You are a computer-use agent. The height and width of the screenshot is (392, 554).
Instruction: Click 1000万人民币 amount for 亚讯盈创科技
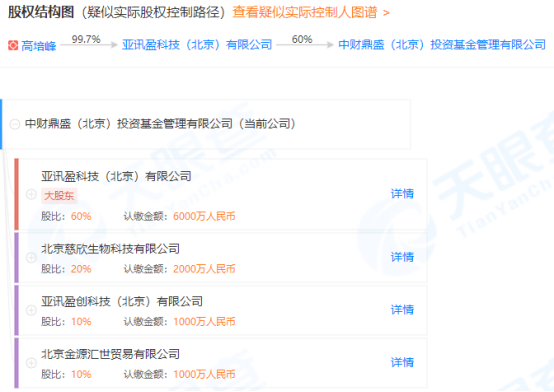click(204, 322)
